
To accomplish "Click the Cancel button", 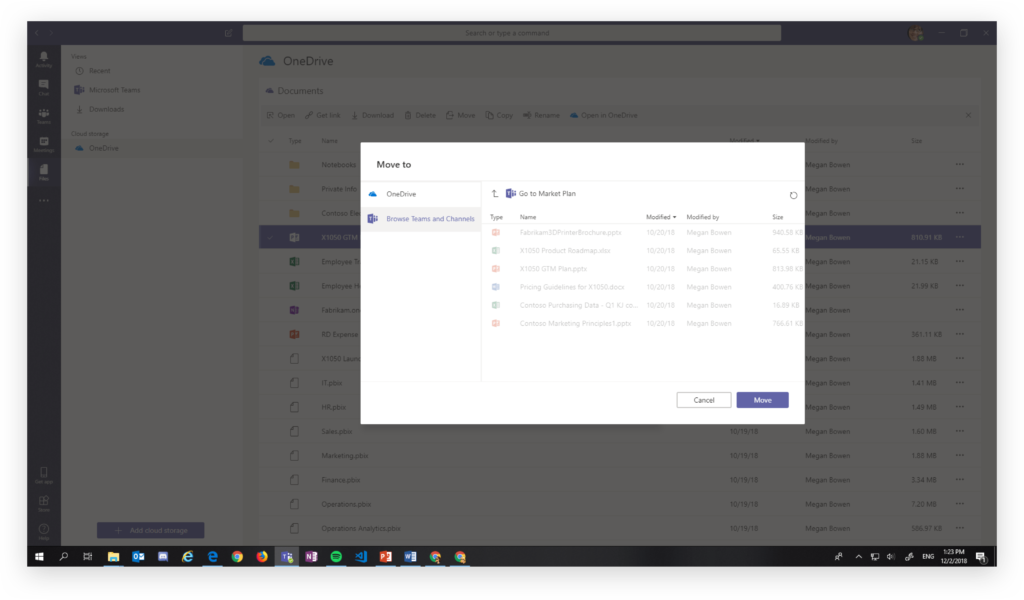I will coord(703,400).
